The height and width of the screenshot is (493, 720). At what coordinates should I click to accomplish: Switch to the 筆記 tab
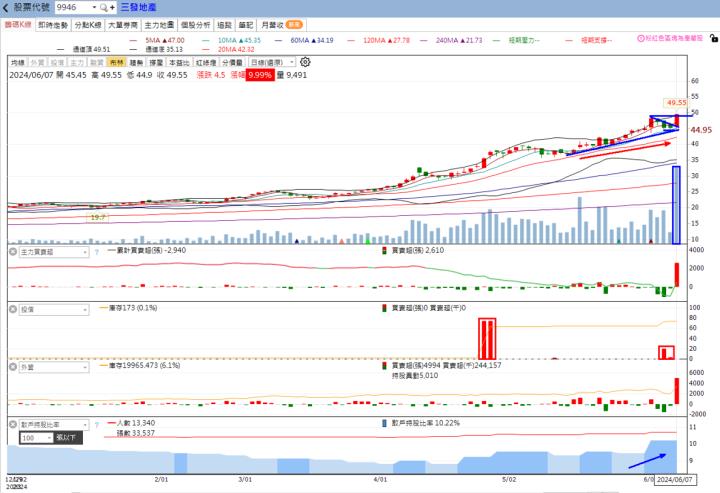(246, 25)
